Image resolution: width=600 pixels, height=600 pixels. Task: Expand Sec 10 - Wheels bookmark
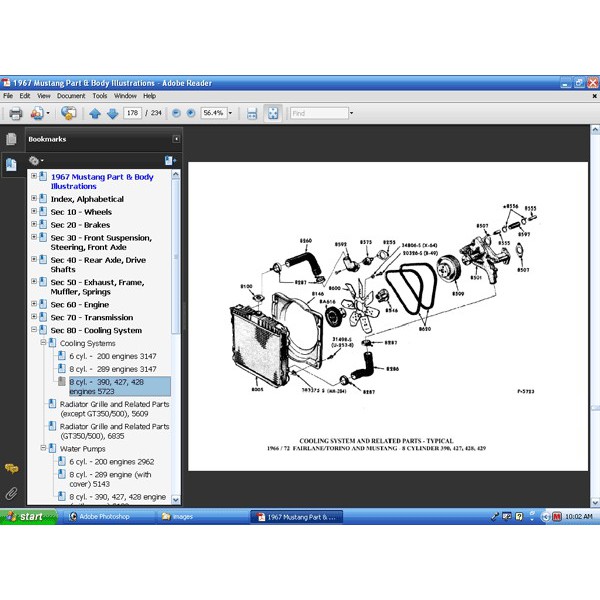(x=34, y=211)
